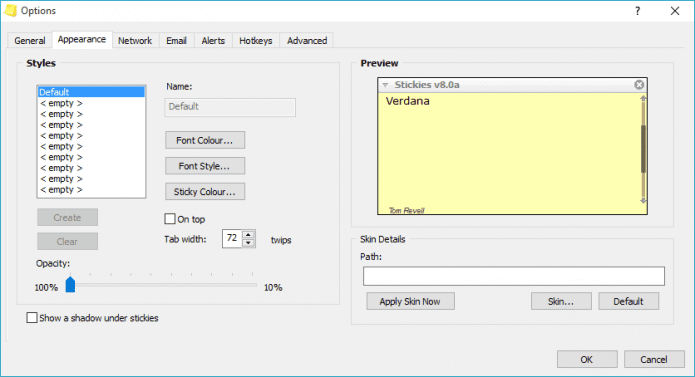695x377 pixels.
Task: Click the Verdana text in preview
Action: pyautogui.click(x=407, y=101)
